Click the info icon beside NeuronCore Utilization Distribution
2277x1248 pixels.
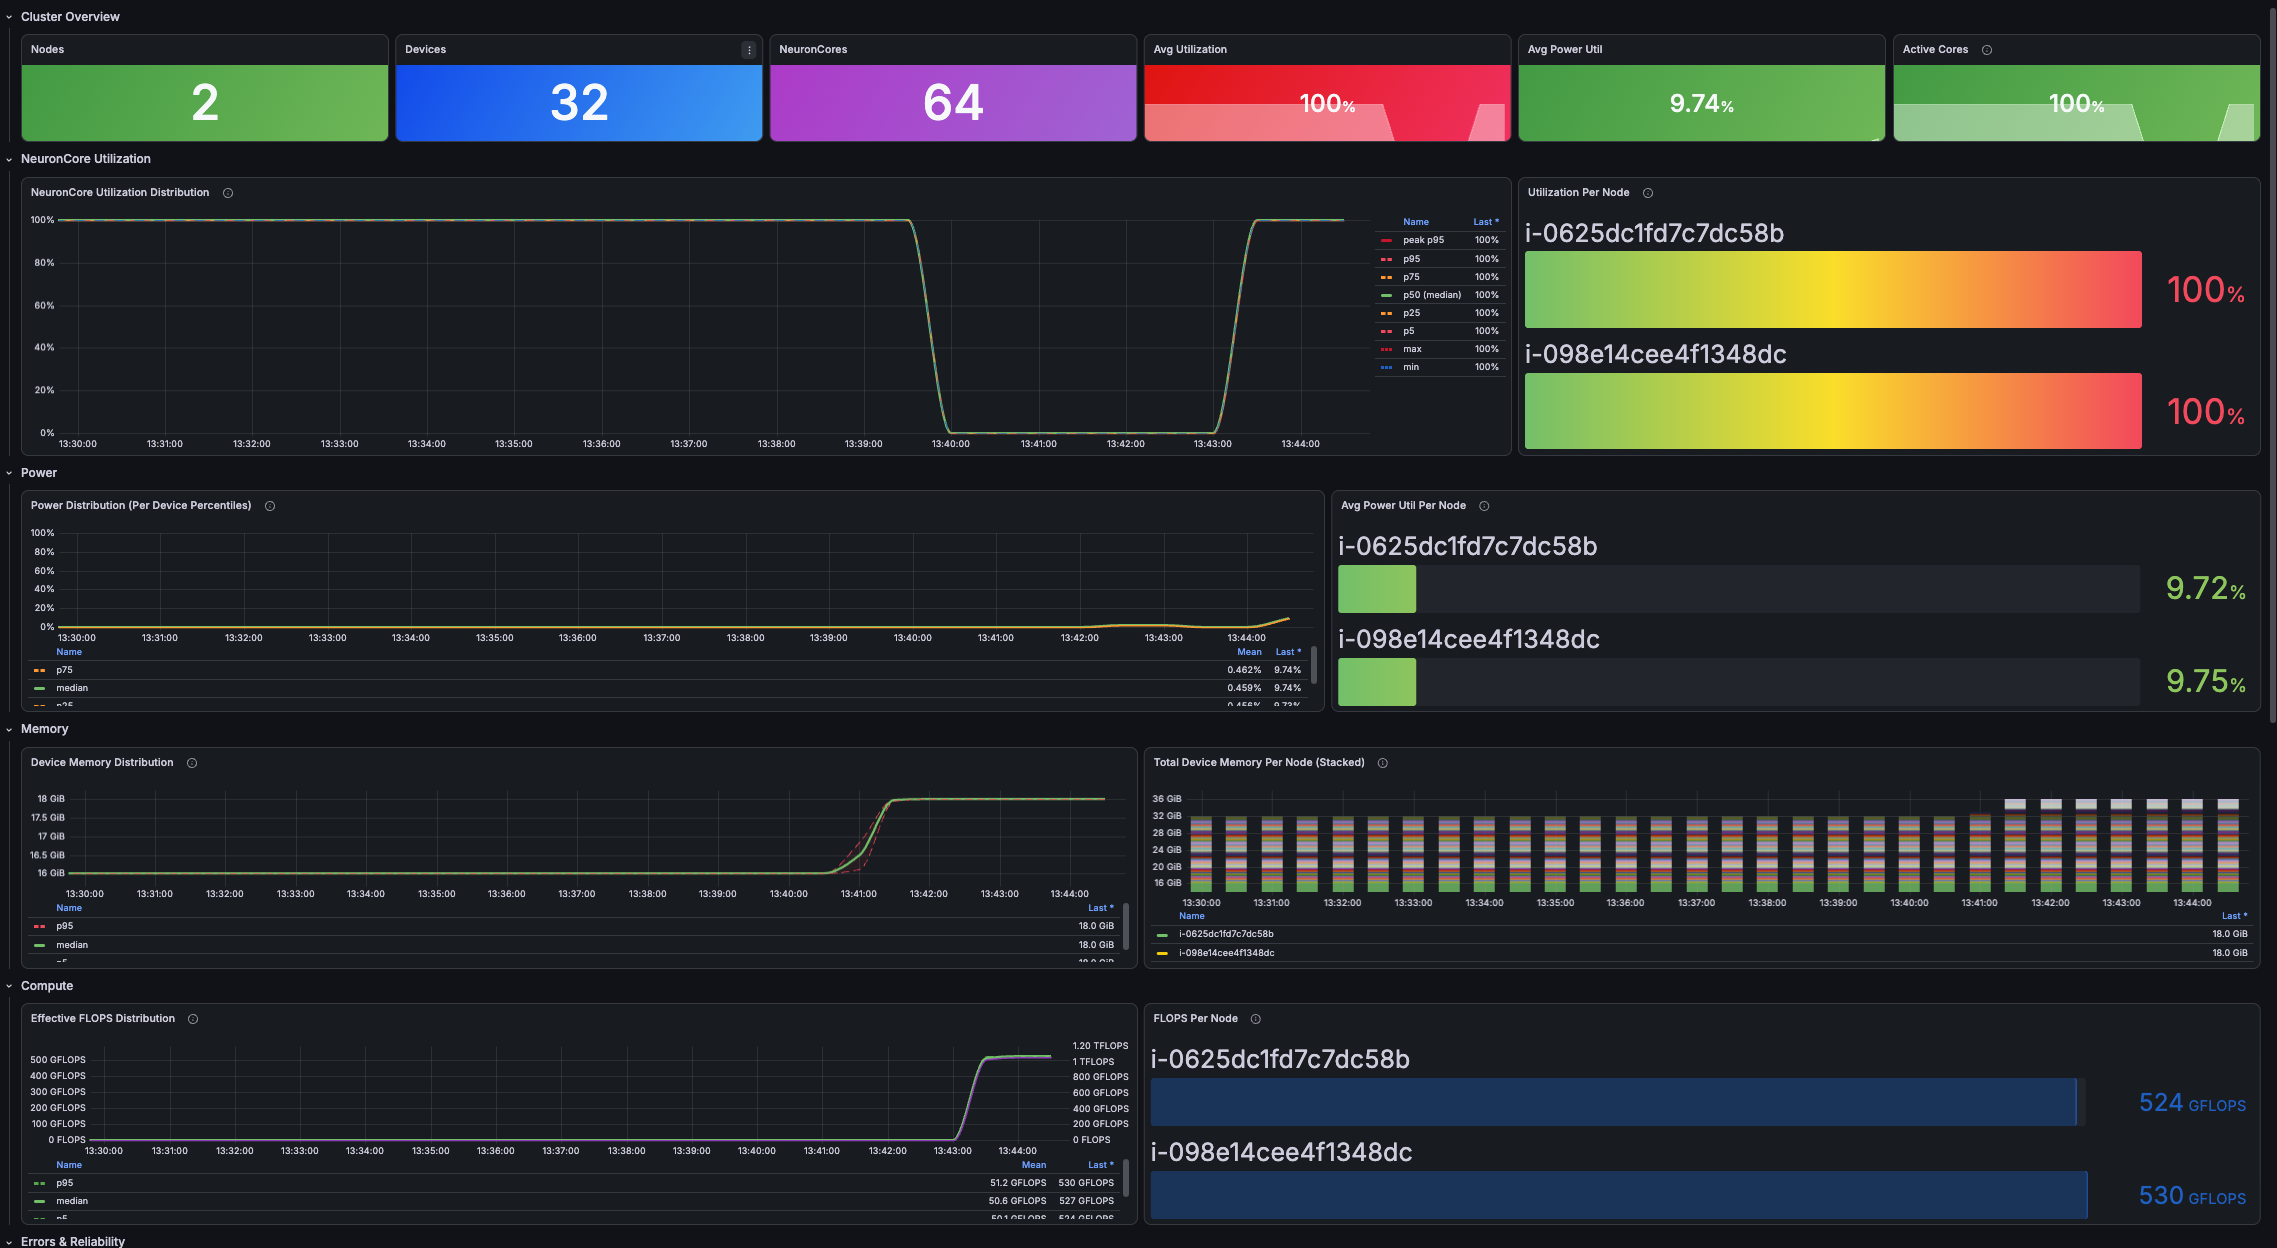tap(228, 193)
